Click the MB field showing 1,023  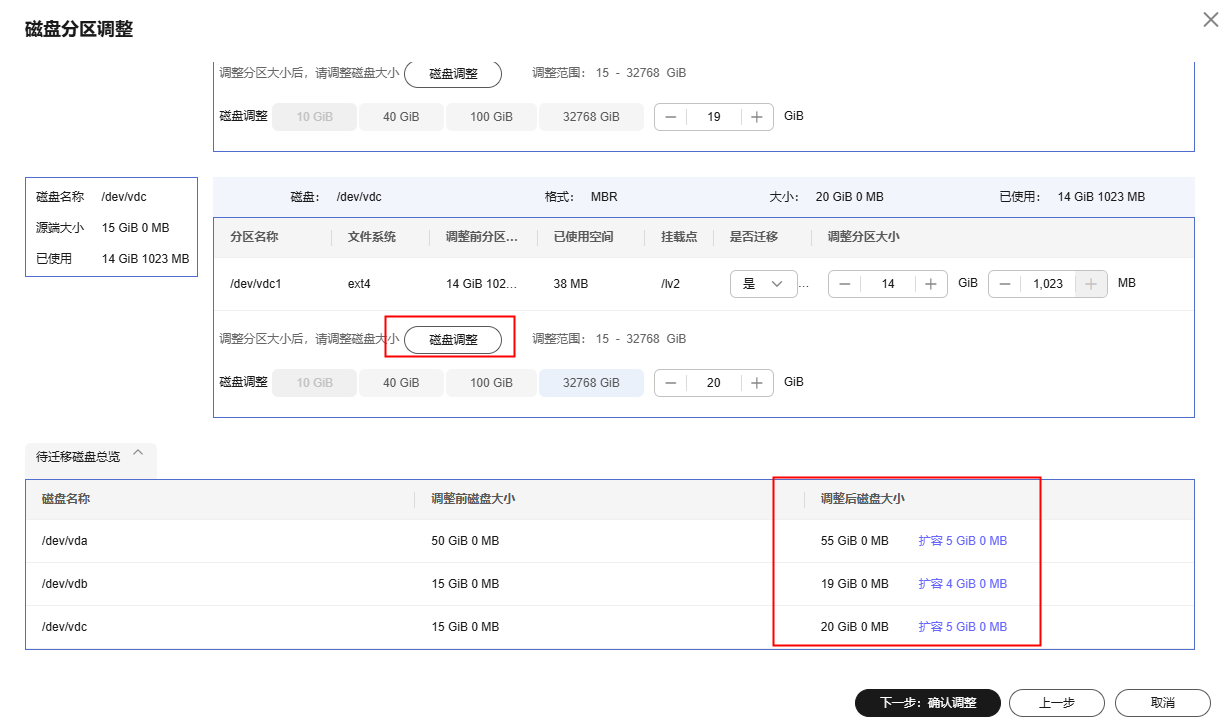1048,284
